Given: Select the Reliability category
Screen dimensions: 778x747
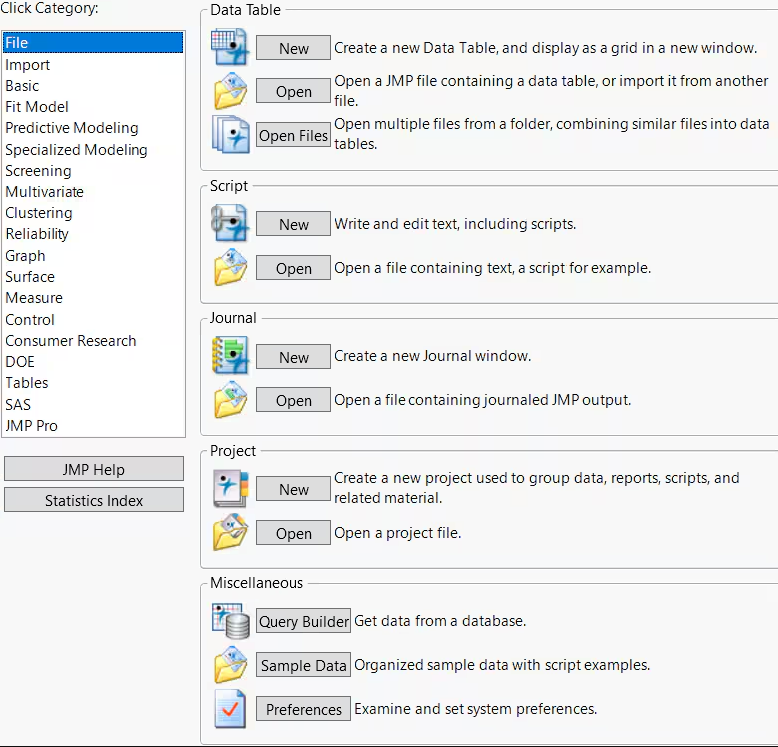Looking at the screenshot, I should coord(93,234).
